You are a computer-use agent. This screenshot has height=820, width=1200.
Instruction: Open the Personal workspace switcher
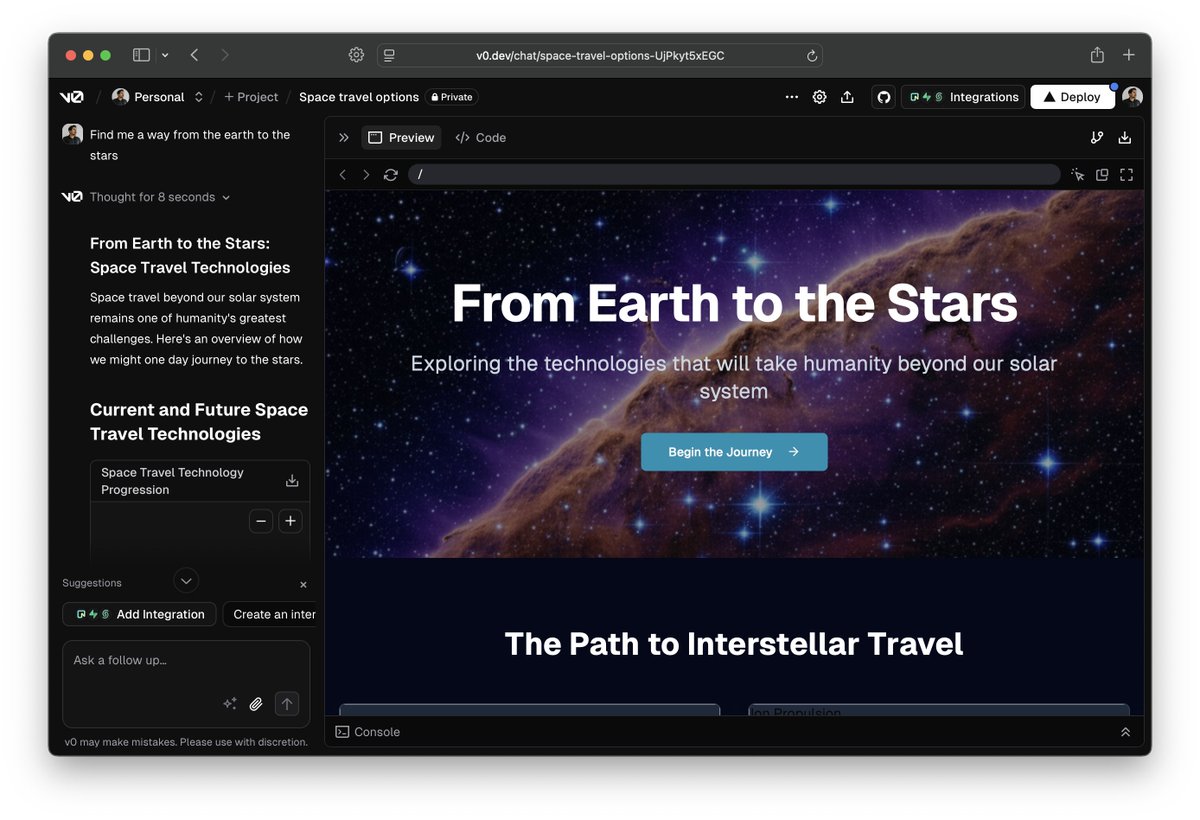coord(158,97)
